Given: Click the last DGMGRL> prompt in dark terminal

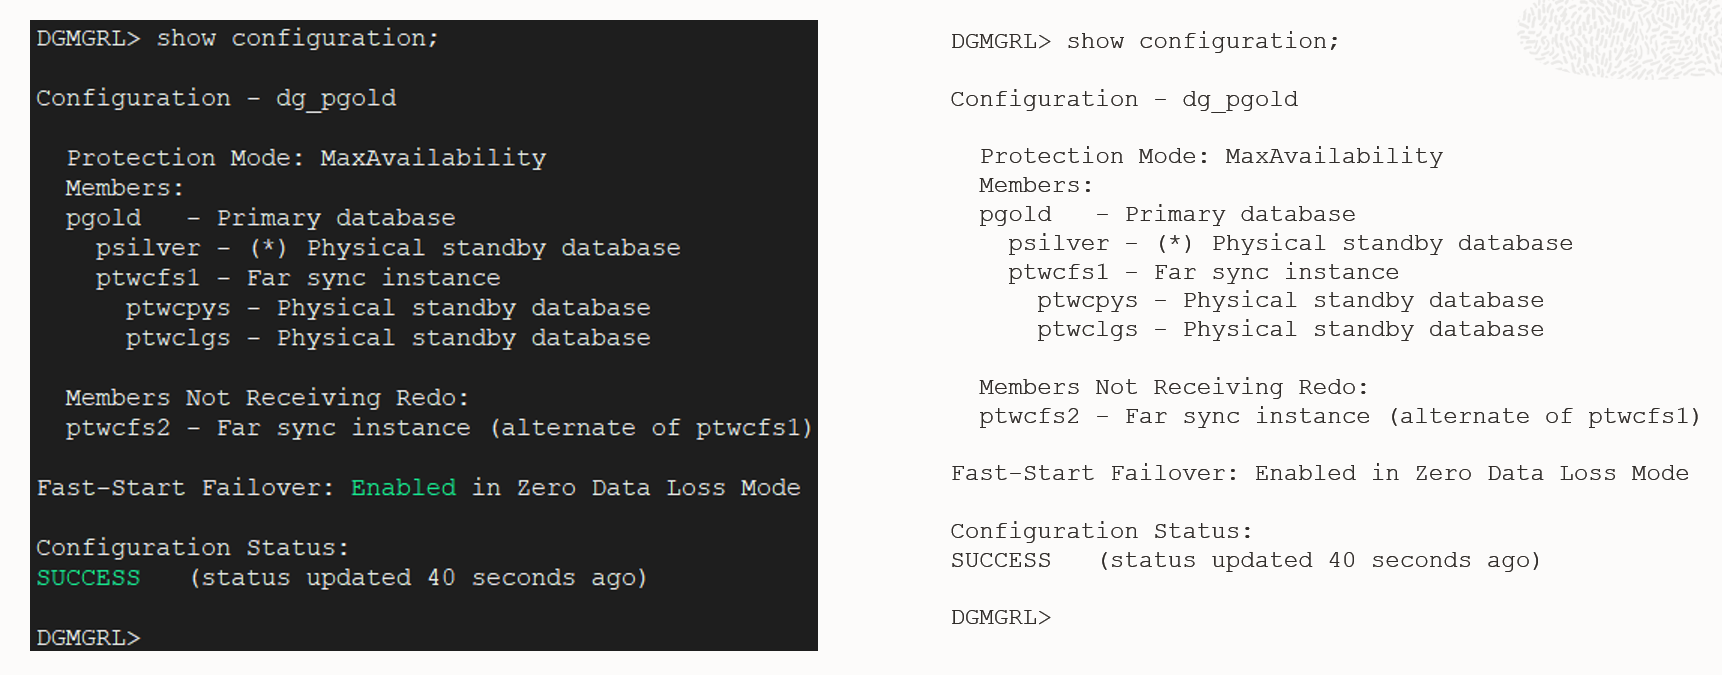Looking at the screenshot, I should tap(88, 637).
